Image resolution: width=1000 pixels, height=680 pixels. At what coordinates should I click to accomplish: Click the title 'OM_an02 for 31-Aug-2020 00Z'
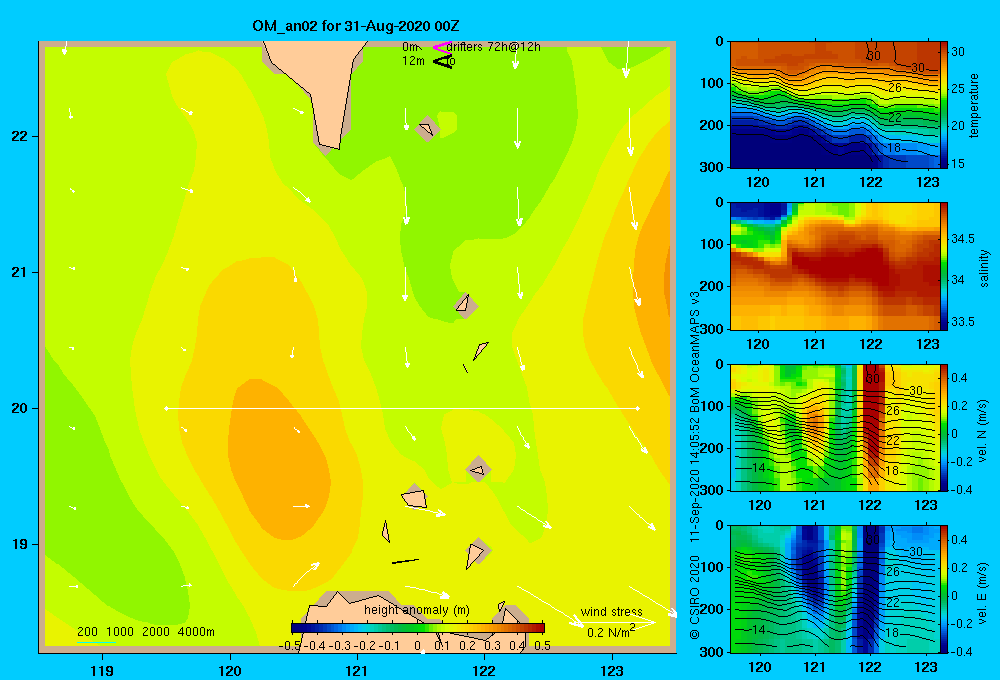(x=356, y=26)
